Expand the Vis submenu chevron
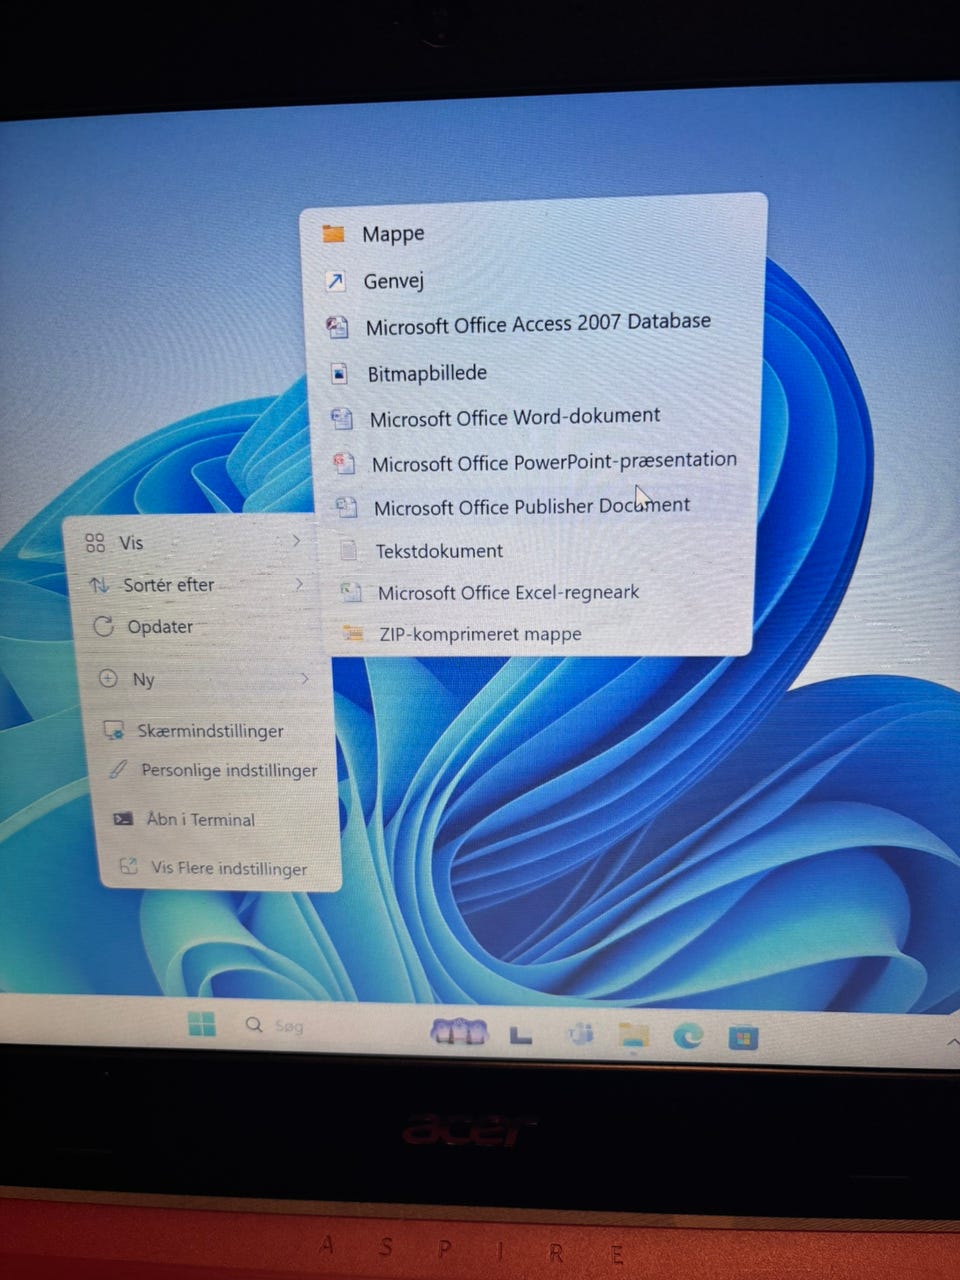The width and height of the screenshot is (960, 1280). point(296,541)
